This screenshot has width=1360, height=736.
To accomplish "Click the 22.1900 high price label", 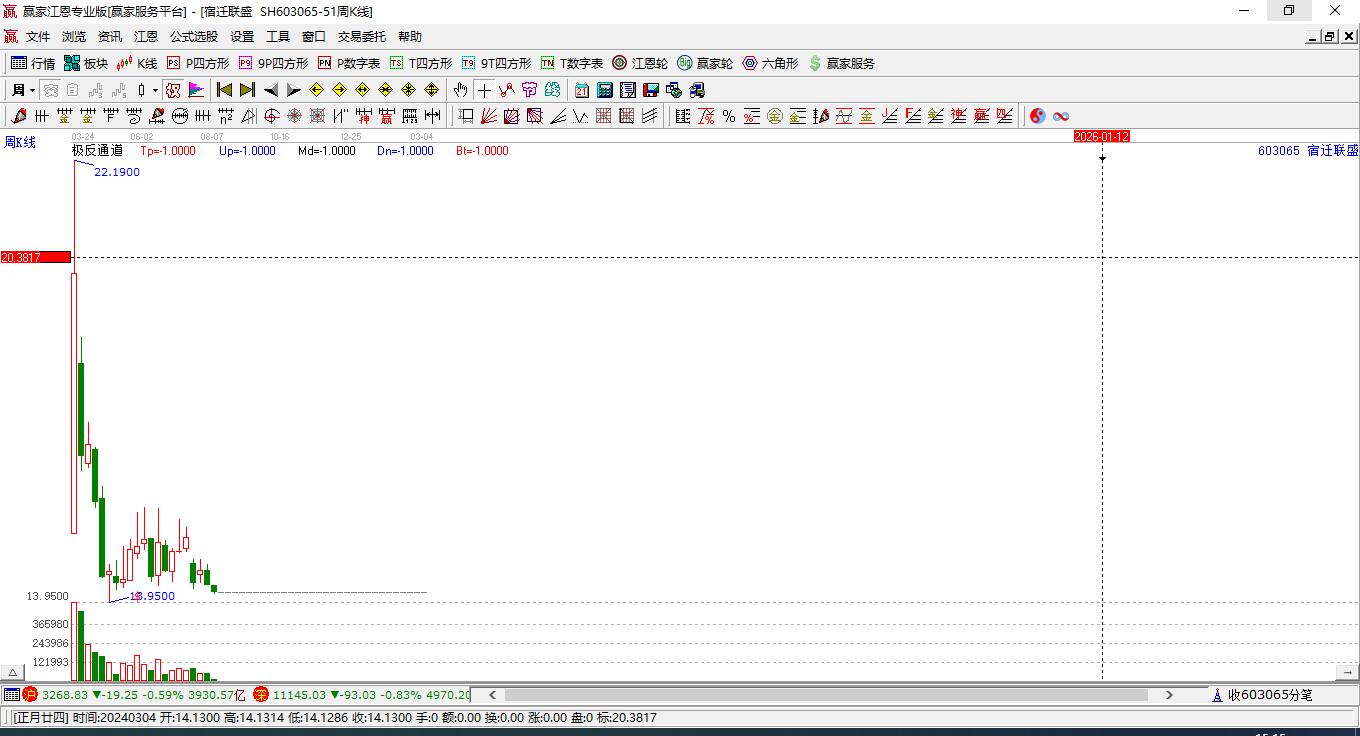I will [117, 172].
